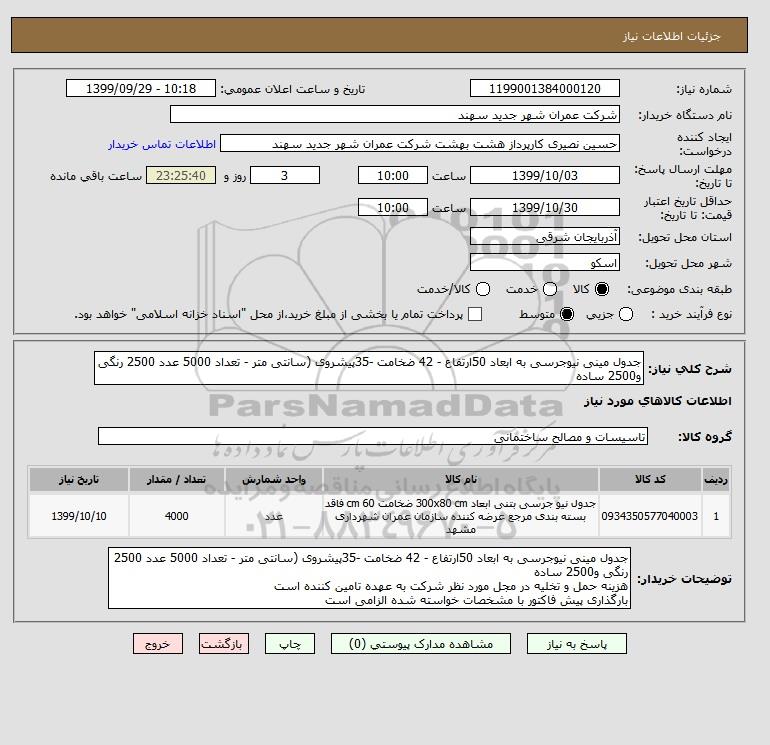Click response deadline date 1399/10/03 field
Image resolution: width=770 pixels, height=745 pixels.
pos(545,175)
